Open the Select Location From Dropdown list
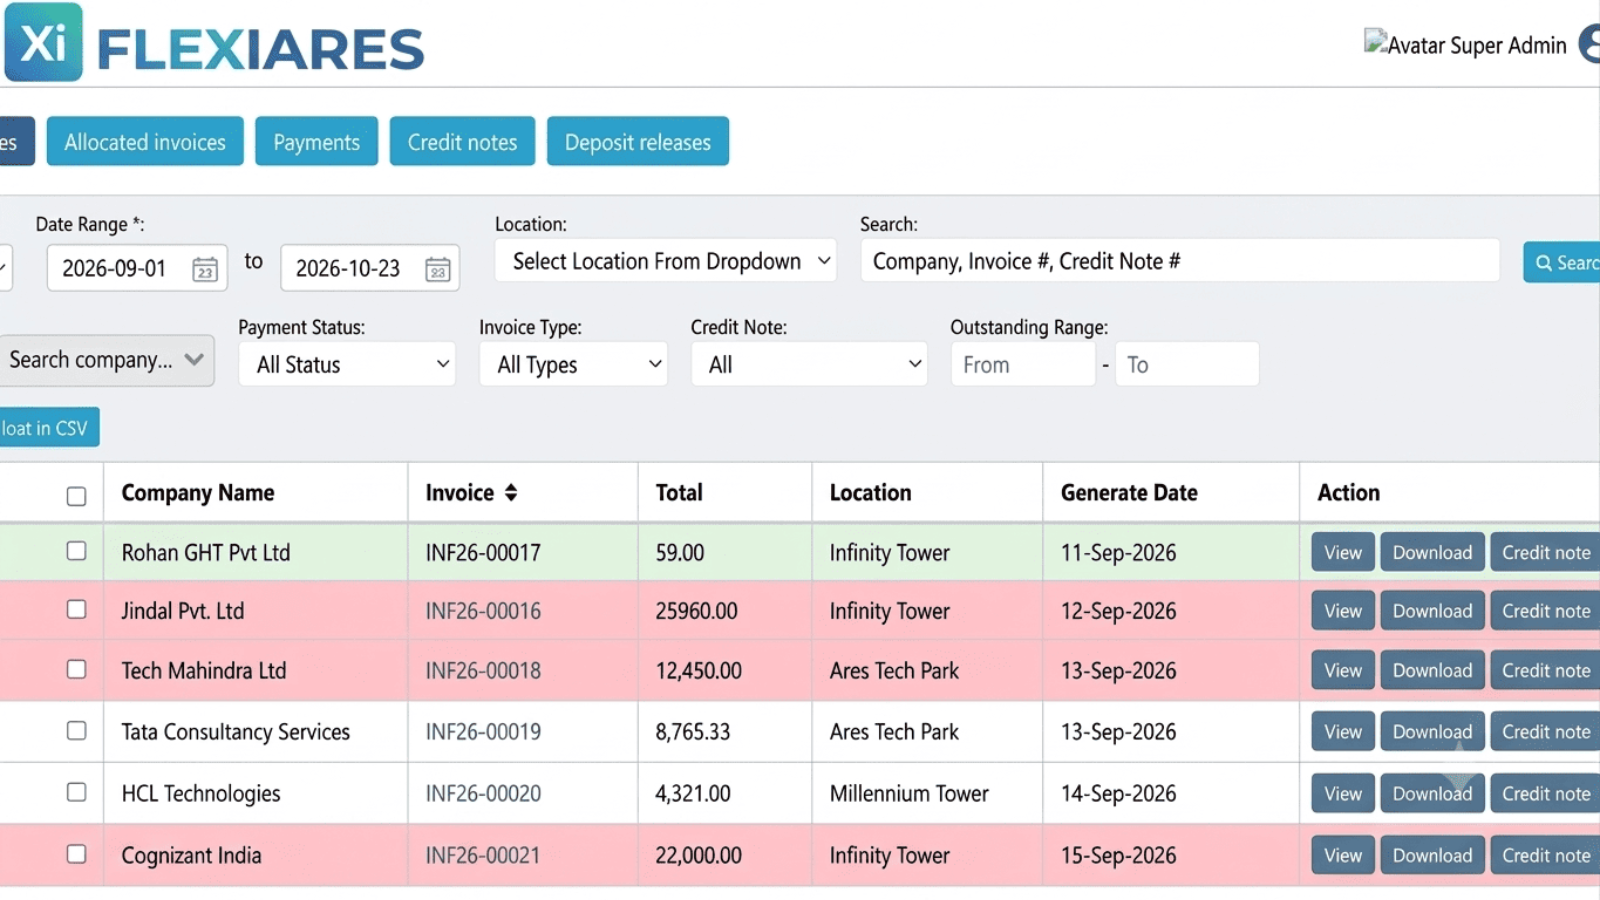This screenshot has height=900, width=1600. 666,261
